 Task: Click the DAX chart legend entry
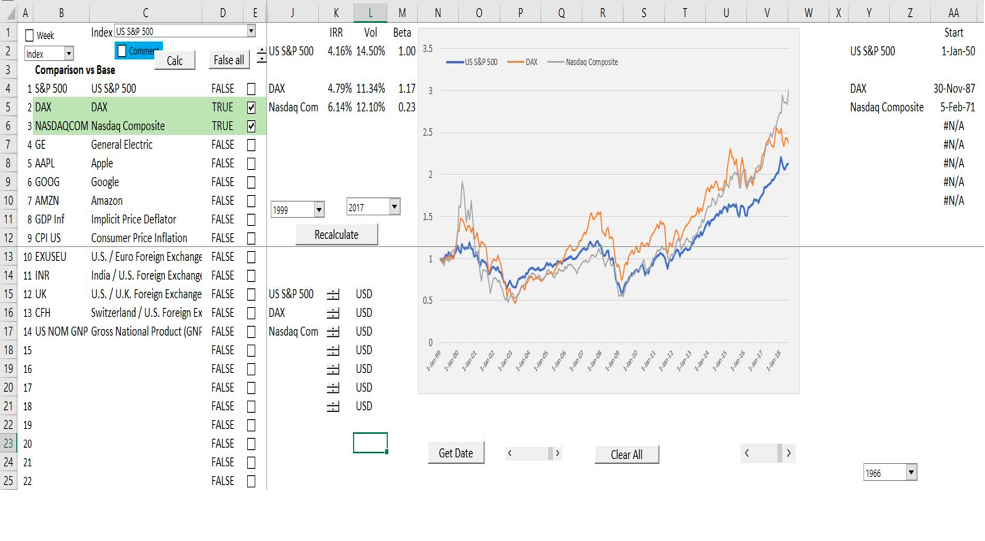coord(523,62)
